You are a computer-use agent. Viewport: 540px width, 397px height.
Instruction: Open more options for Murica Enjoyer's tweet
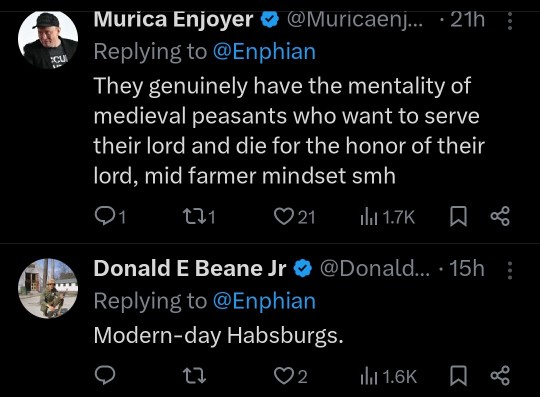pyautogui.click(x=510, y=21)
